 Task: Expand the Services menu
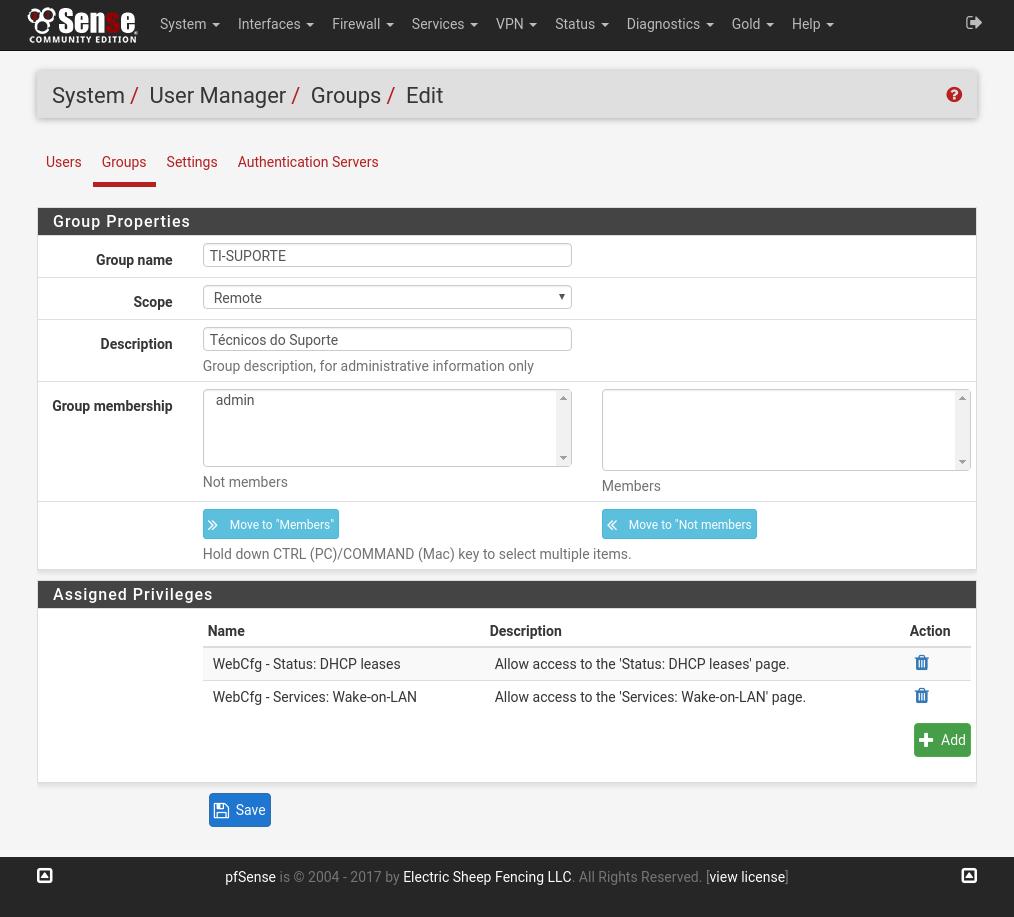(444, 24)
